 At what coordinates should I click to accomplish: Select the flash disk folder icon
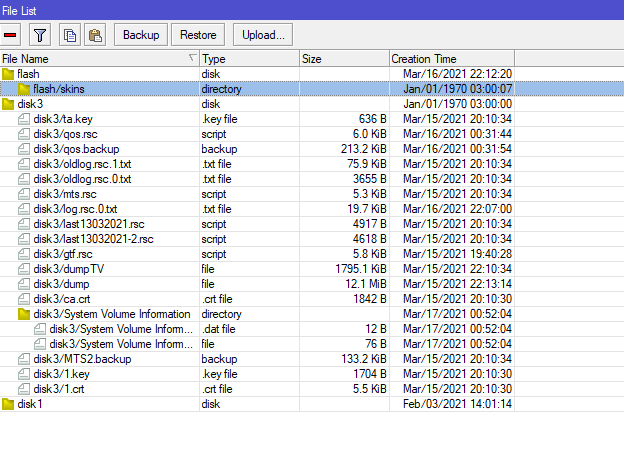pos(8,74)
